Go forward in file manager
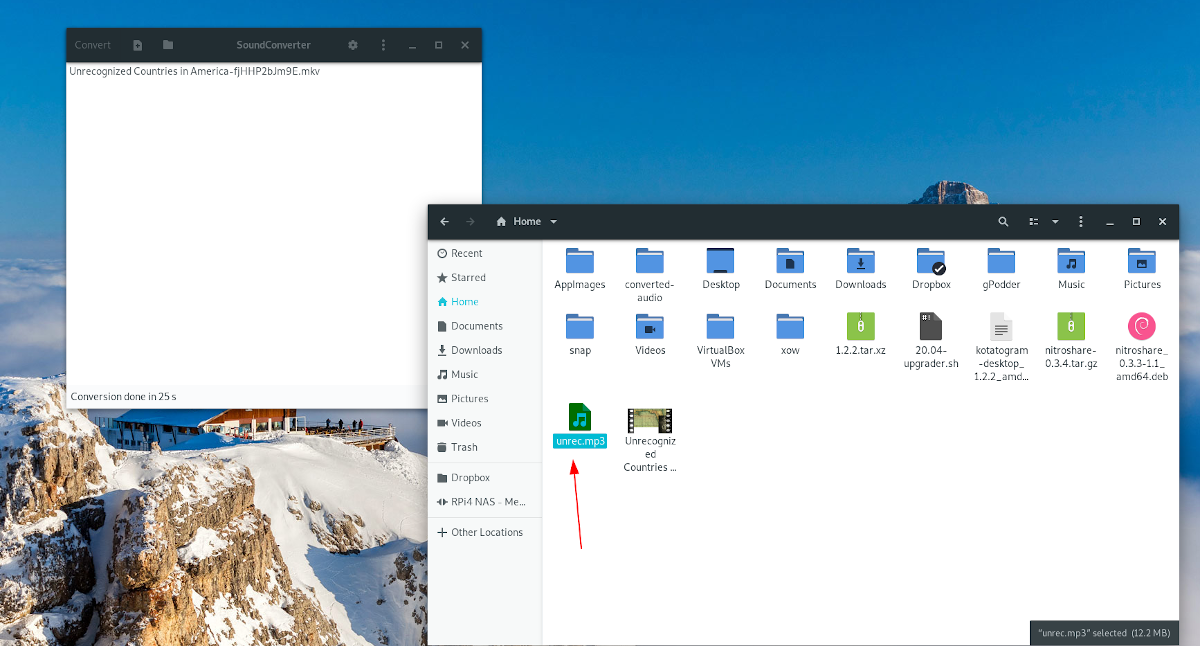 tap(470, 221)
